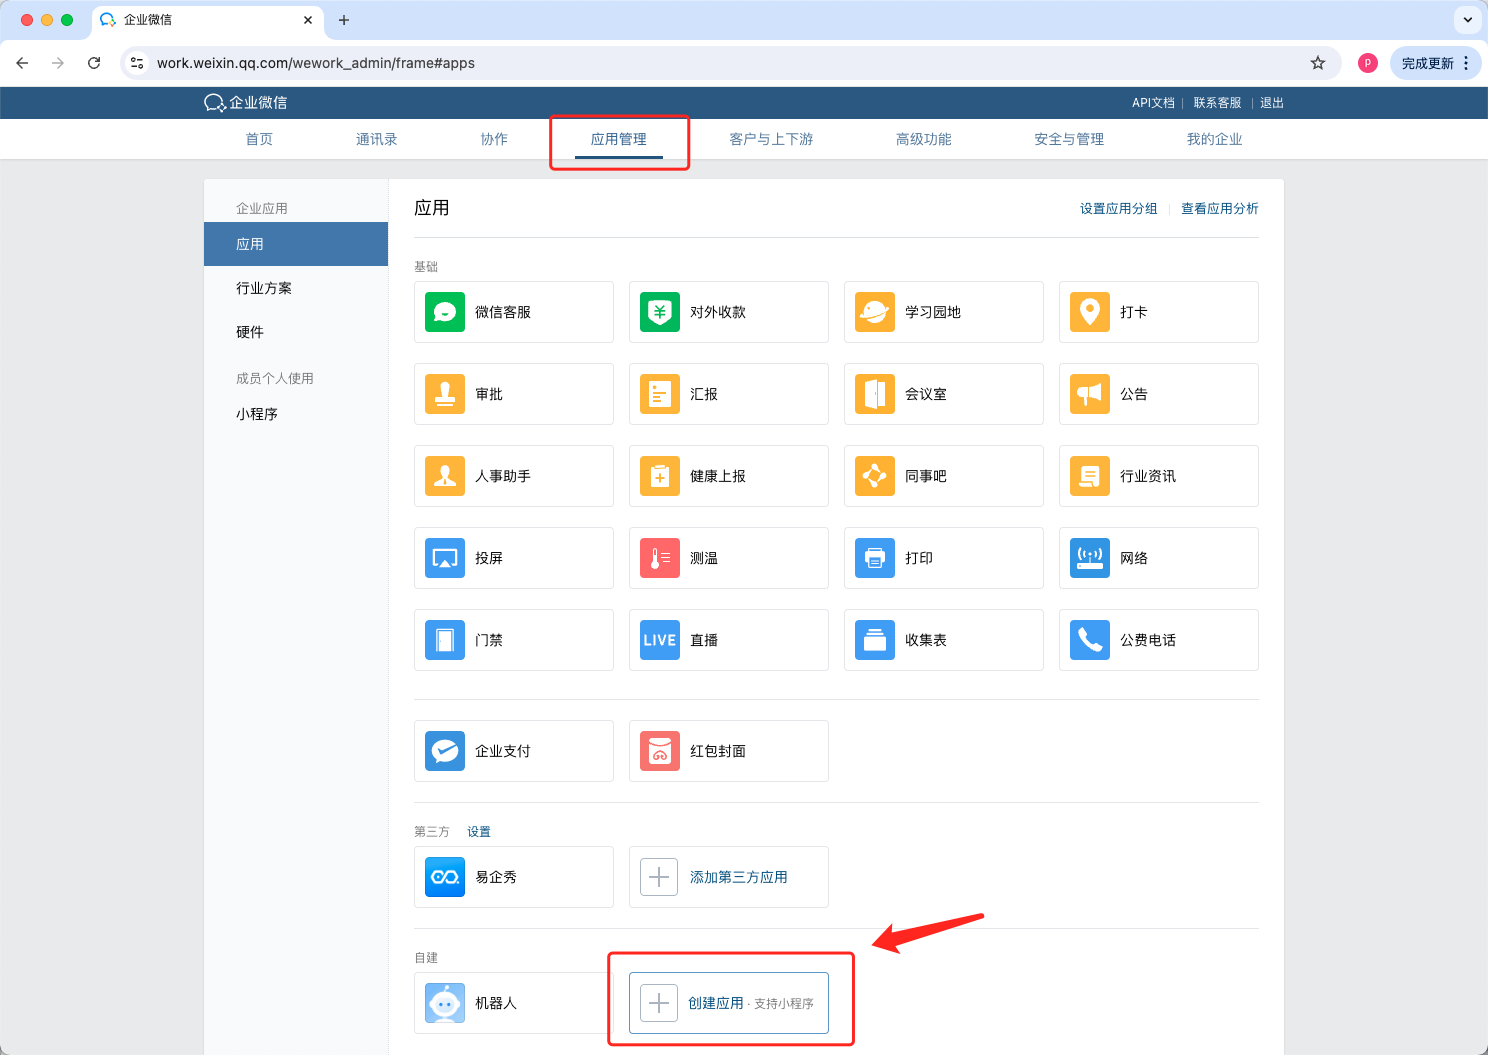Click the 红包封面 red envelope icon
Image resolution: width=1488 pixels, height=1055 pixels.
[x=660, y=751]
